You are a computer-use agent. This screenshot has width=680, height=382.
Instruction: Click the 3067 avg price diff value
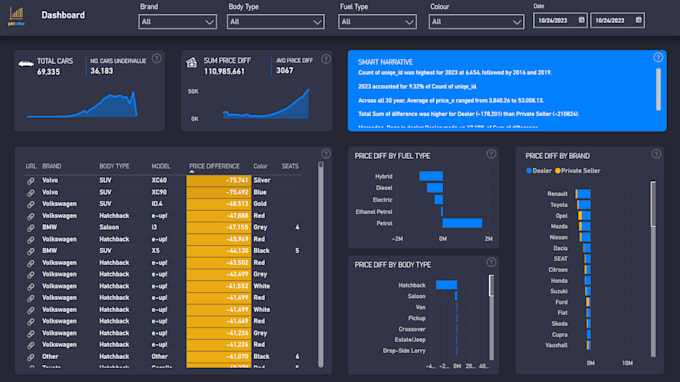[284, 71]
